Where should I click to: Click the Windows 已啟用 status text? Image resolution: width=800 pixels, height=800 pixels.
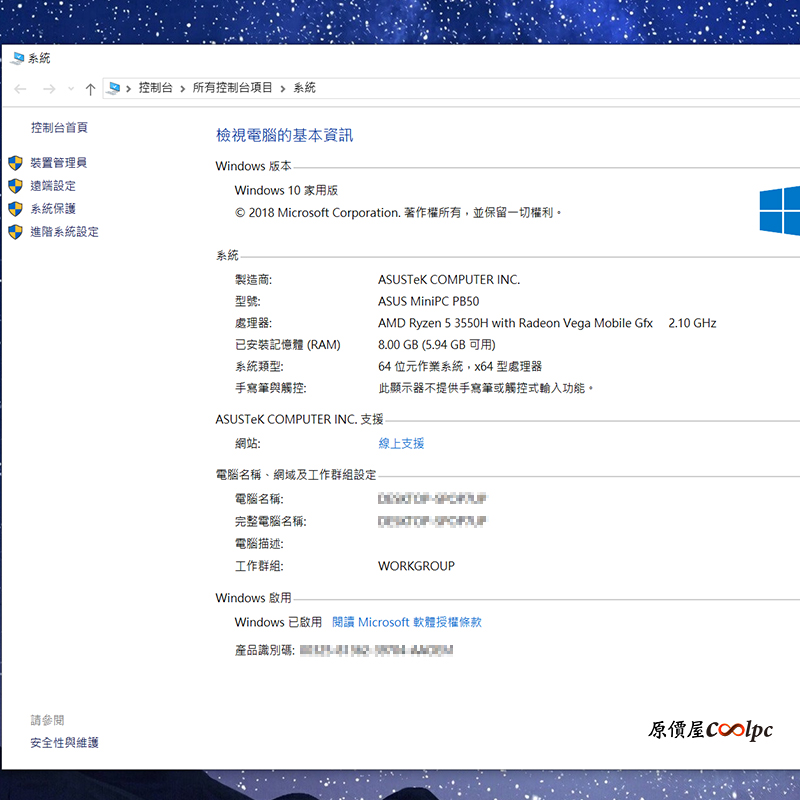tap(278, 622)
